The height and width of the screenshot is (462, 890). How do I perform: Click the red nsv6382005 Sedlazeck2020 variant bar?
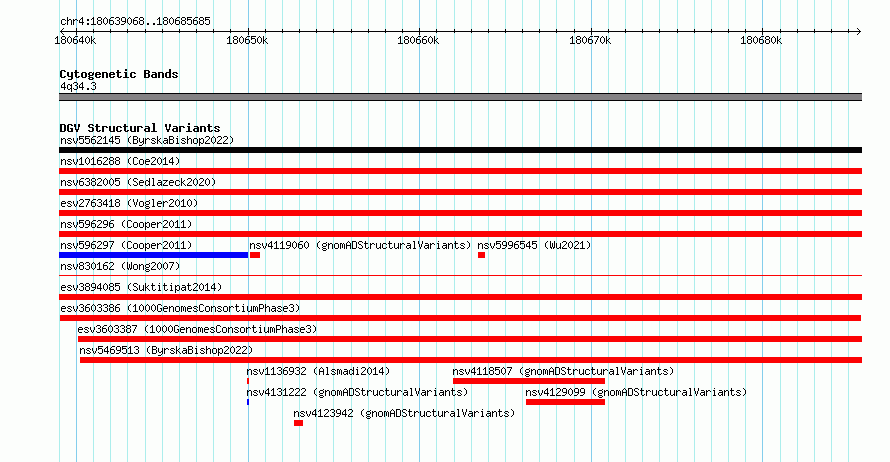pos(460,192)
